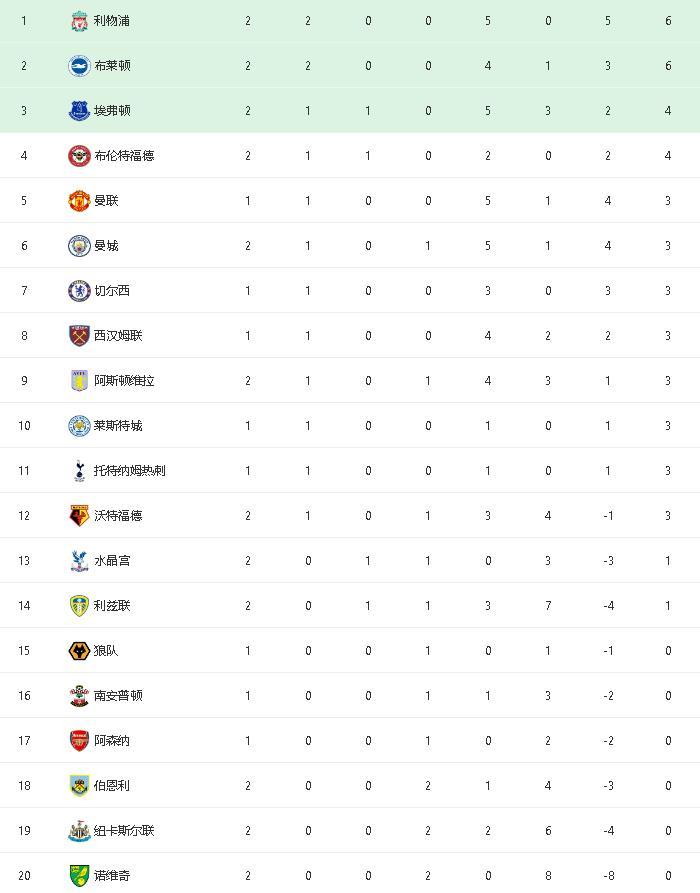The width and height of the screenshot is (700, 893).
Task: Click the Manchester United crest icon
Action: tap(79, 201)
